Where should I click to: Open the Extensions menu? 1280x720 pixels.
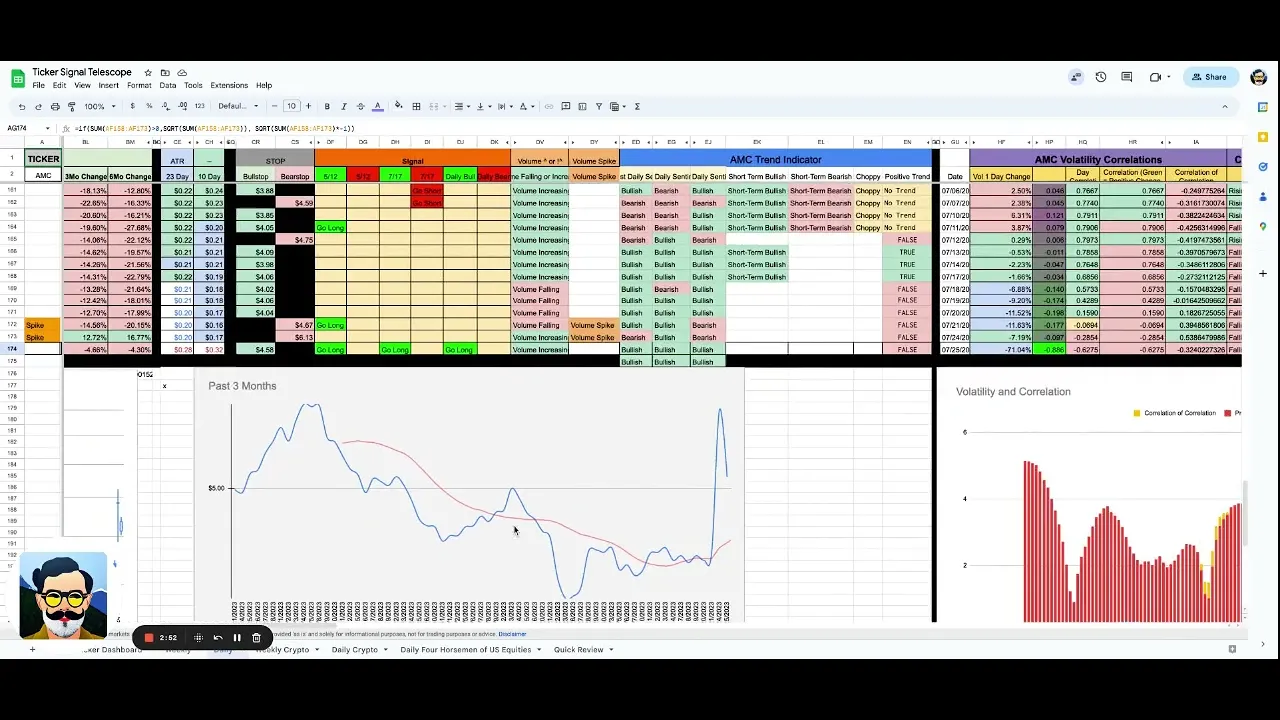point(229,85)
